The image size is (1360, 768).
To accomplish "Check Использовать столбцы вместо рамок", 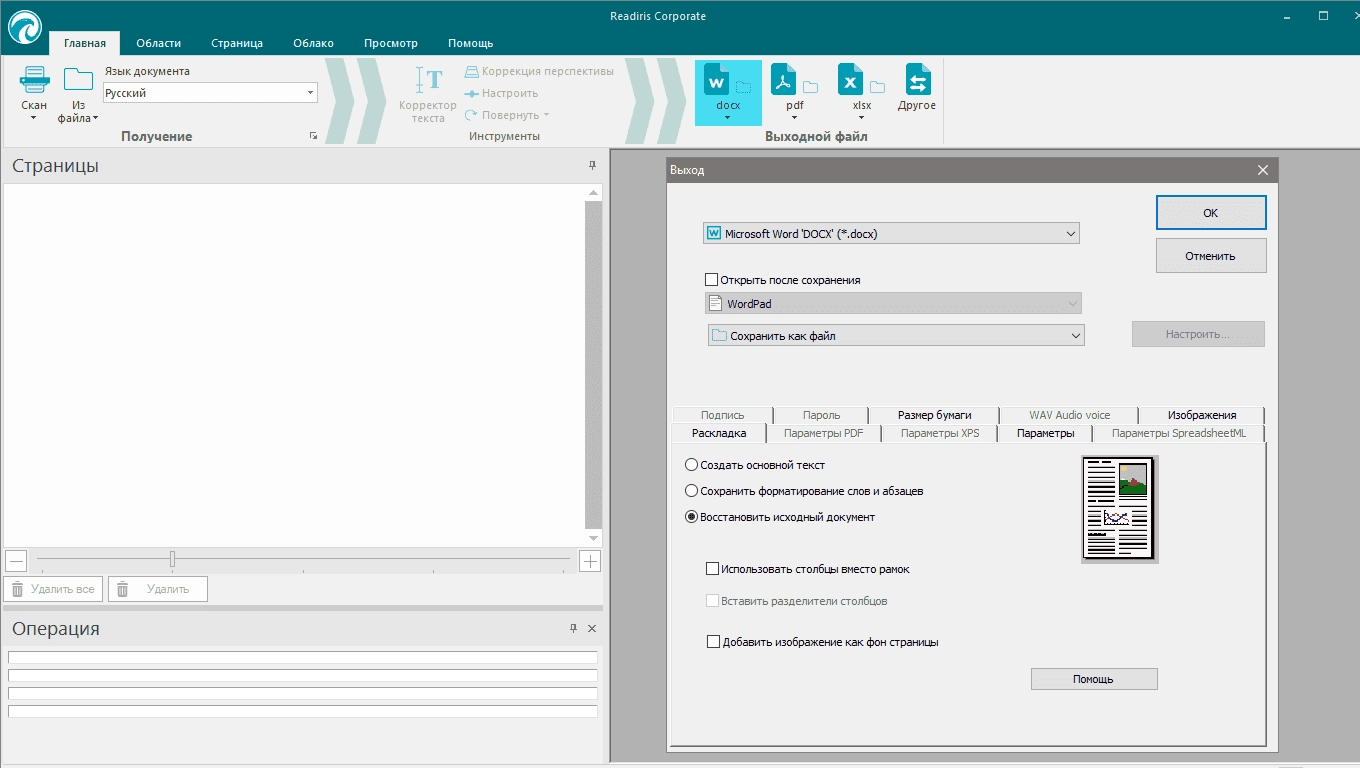I will point(713,569).
